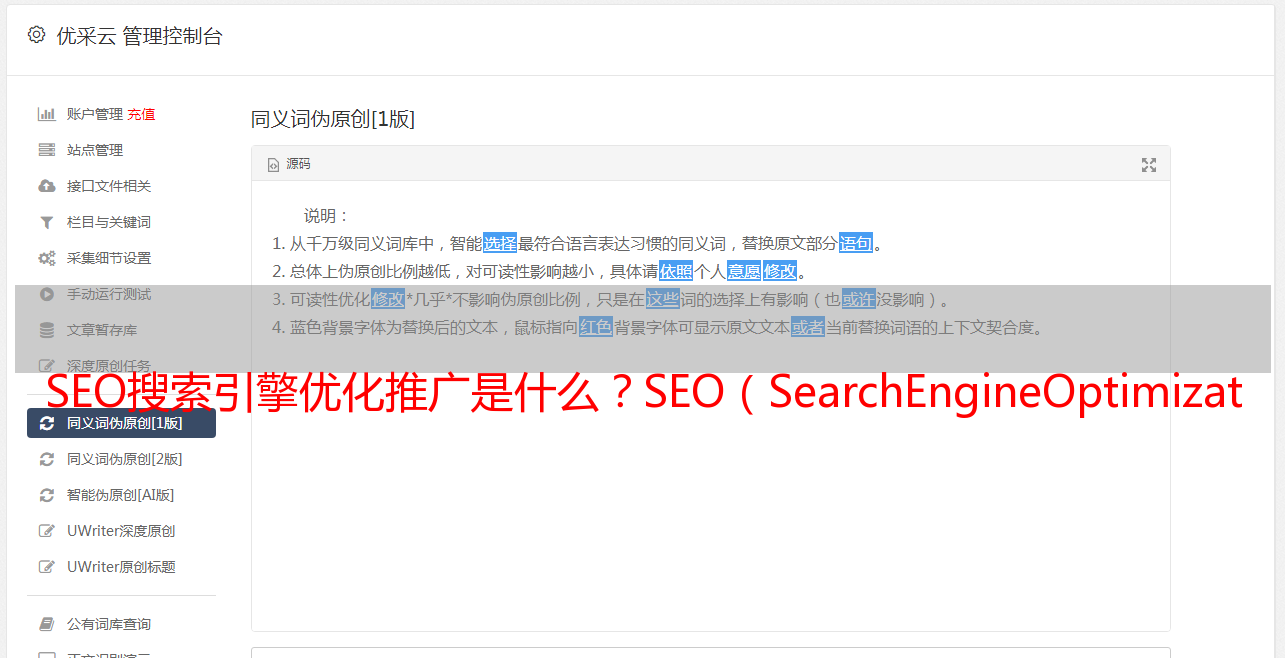Click the highlighted word 选择 in text
This screenshot has height=658, width=1285.
(500, 243)
